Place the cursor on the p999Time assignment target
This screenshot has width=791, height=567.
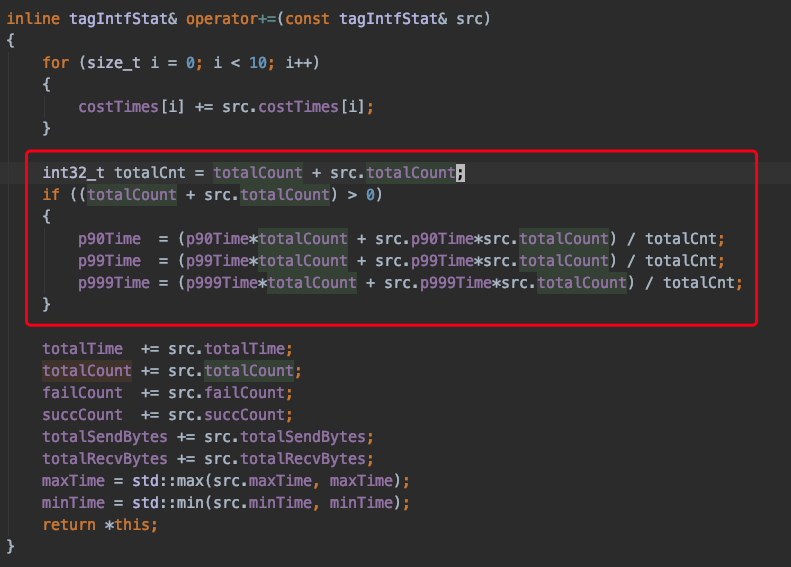115,282
